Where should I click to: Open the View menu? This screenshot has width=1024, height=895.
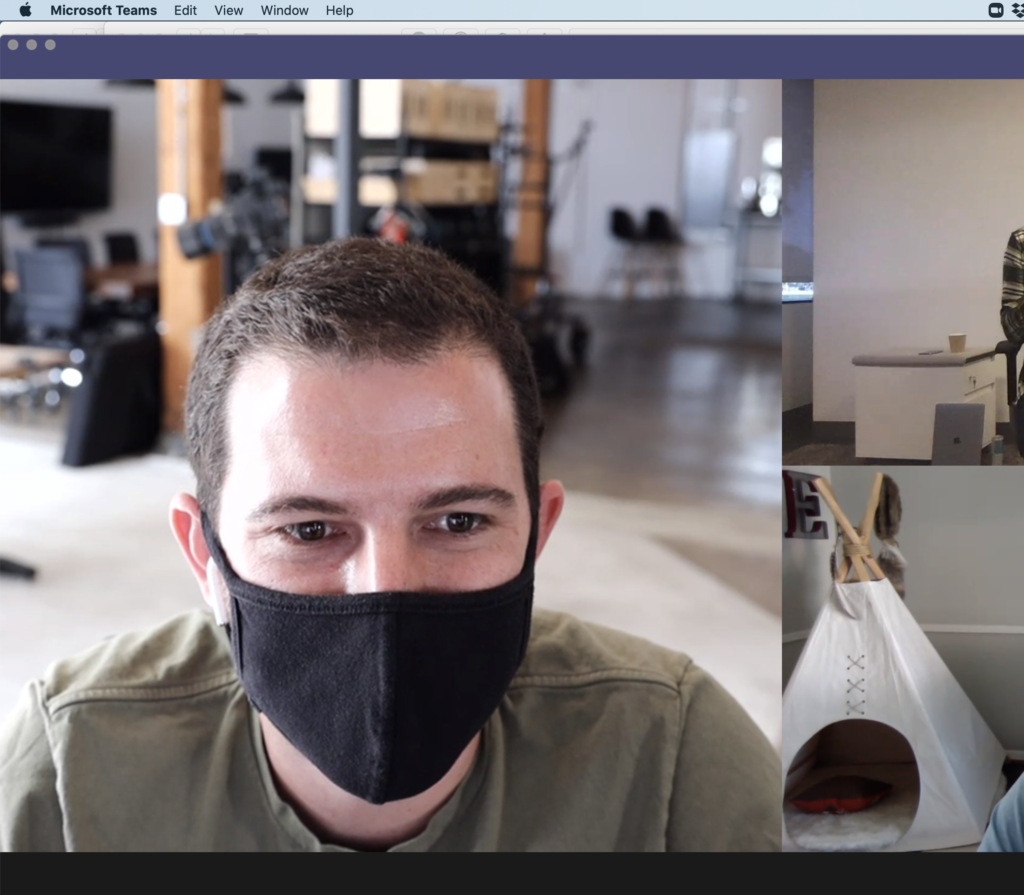[x=229, y=10]
